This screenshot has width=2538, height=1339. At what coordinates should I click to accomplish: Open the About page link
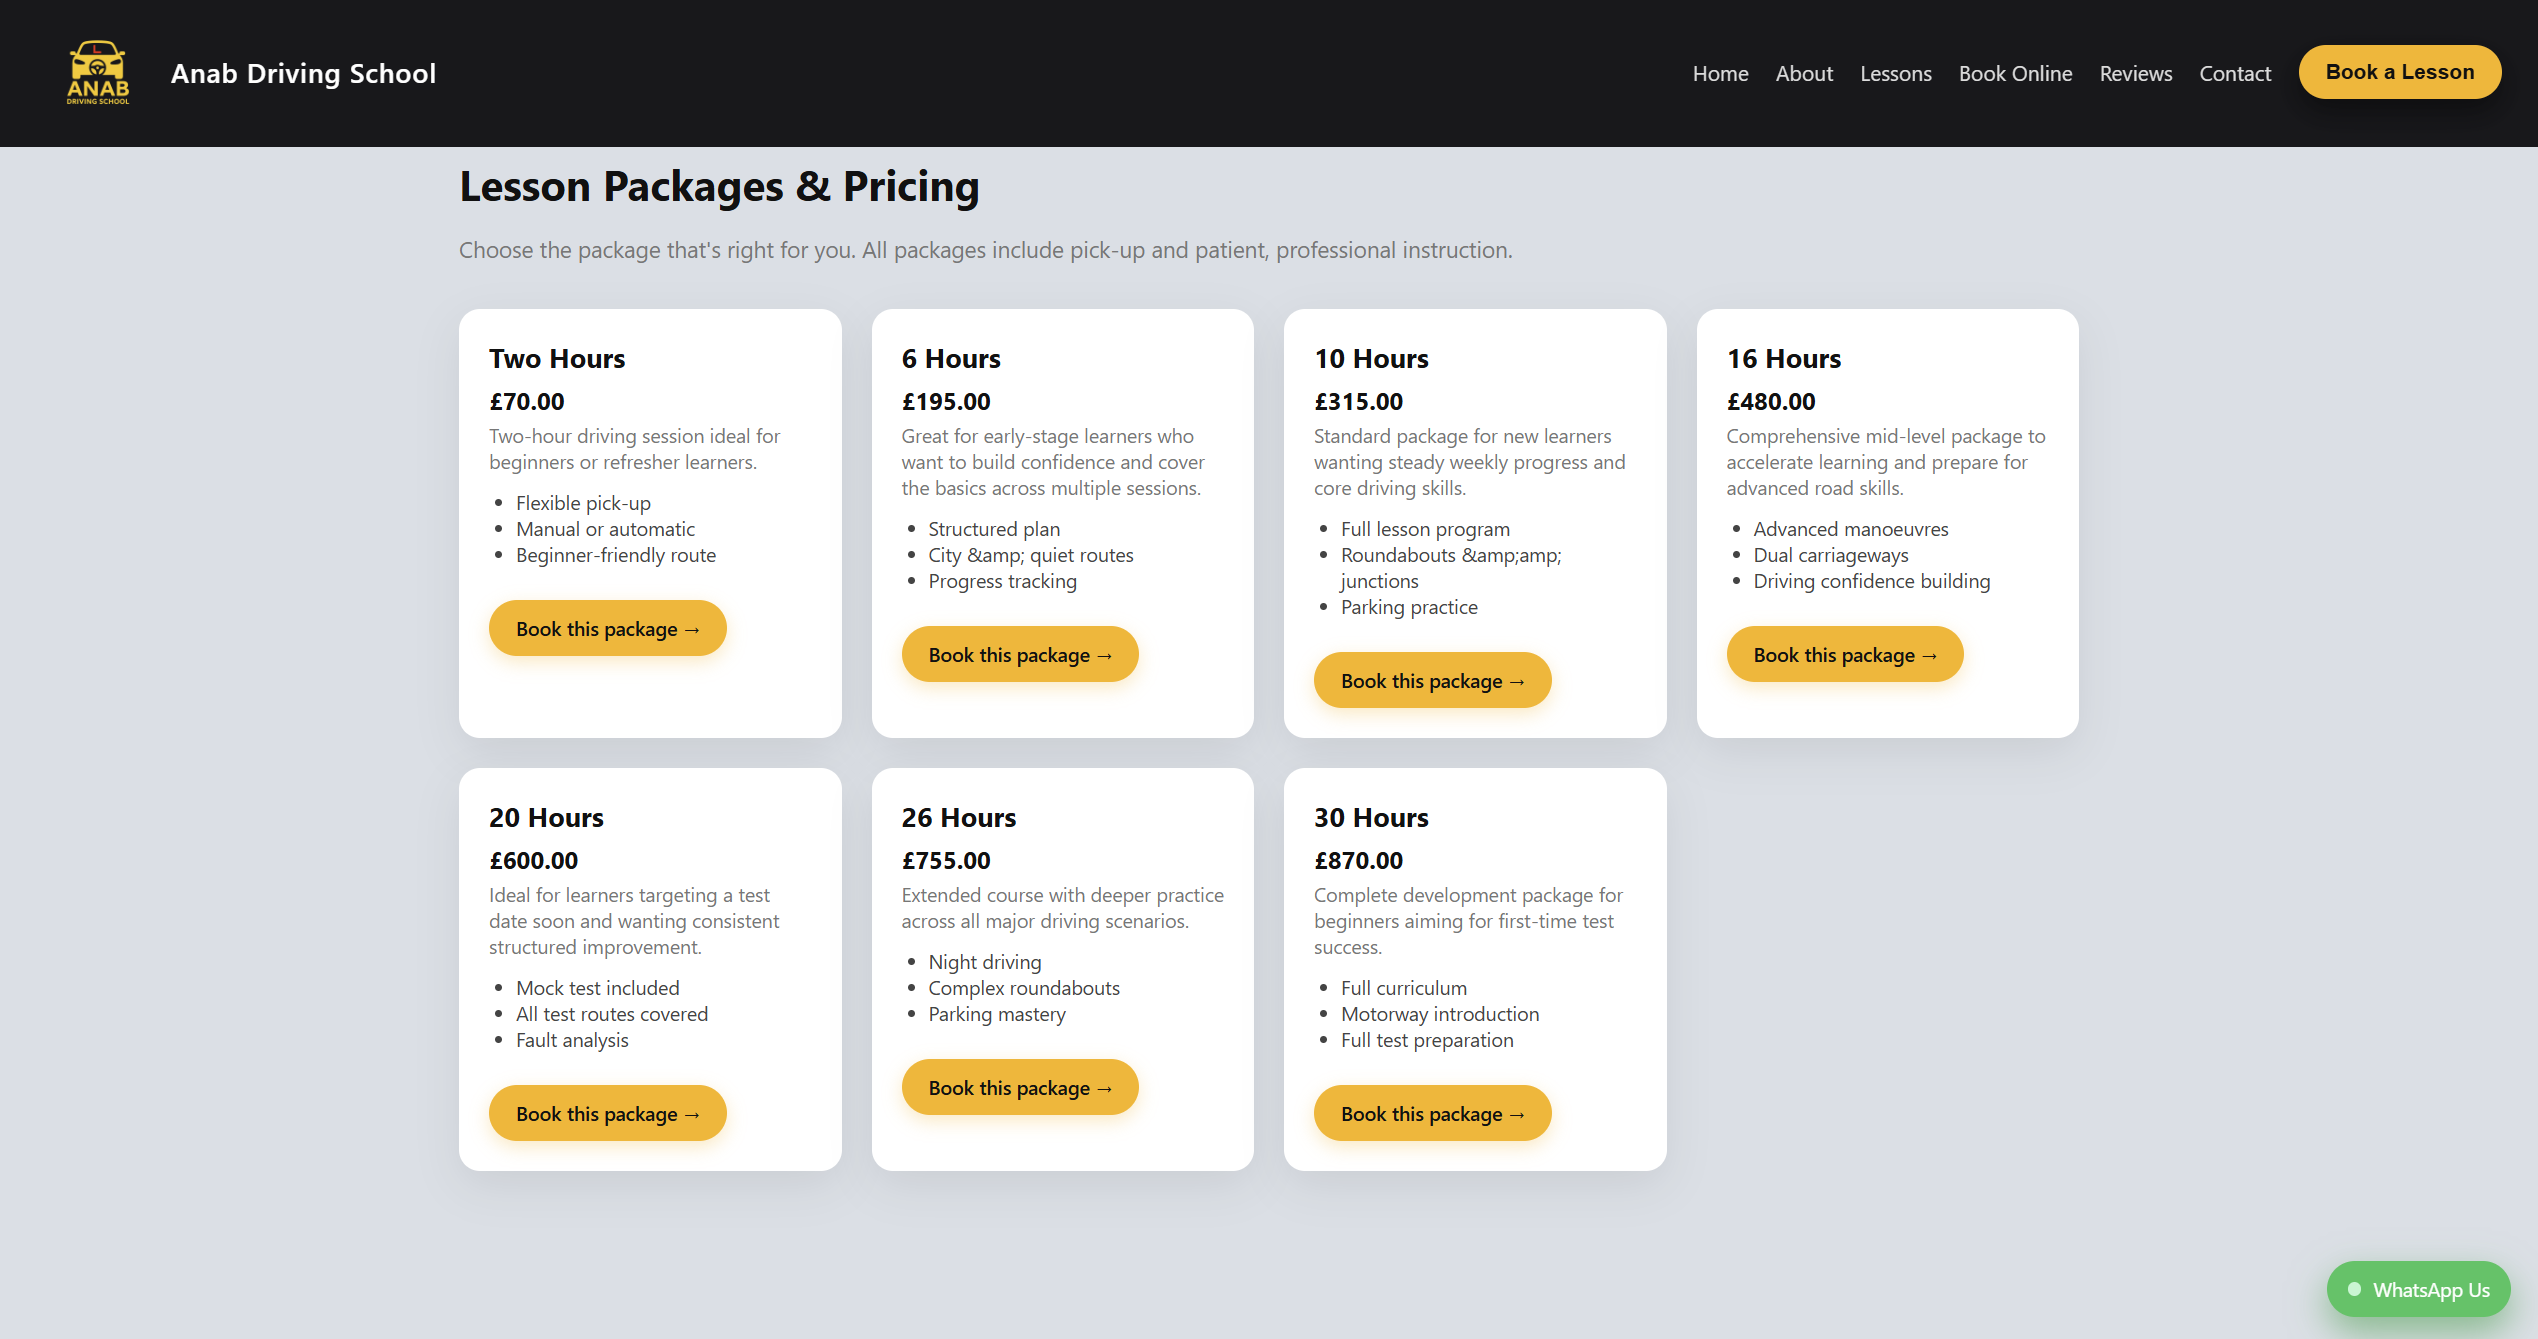1803,73
